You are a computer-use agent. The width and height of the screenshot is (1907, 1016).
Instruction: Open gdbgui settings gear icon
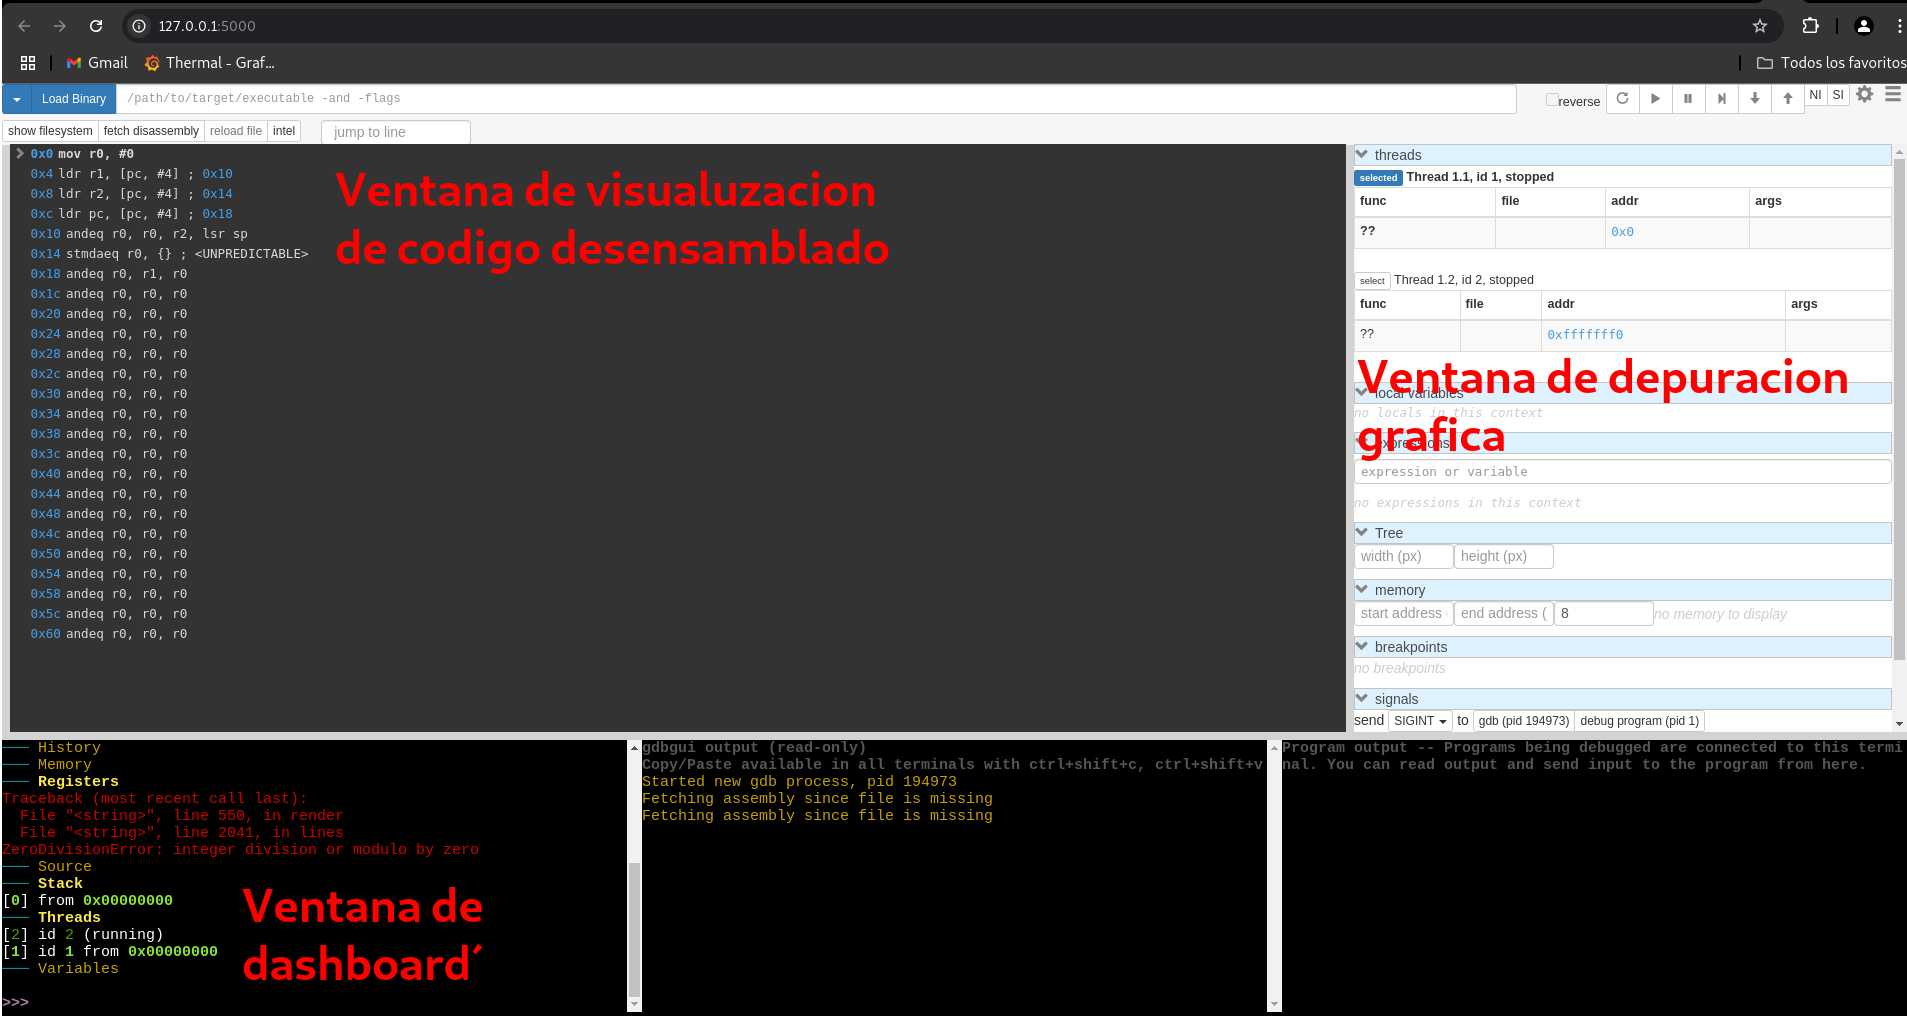click(x=1865, y=94)
